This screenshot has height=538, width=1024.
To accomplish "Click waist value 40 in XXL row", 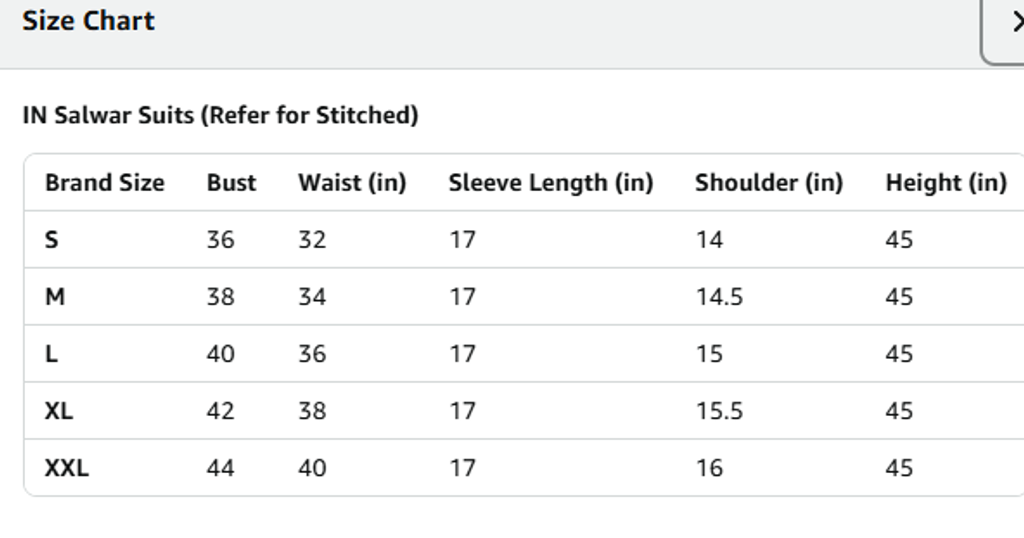I will tap(312, 468).
